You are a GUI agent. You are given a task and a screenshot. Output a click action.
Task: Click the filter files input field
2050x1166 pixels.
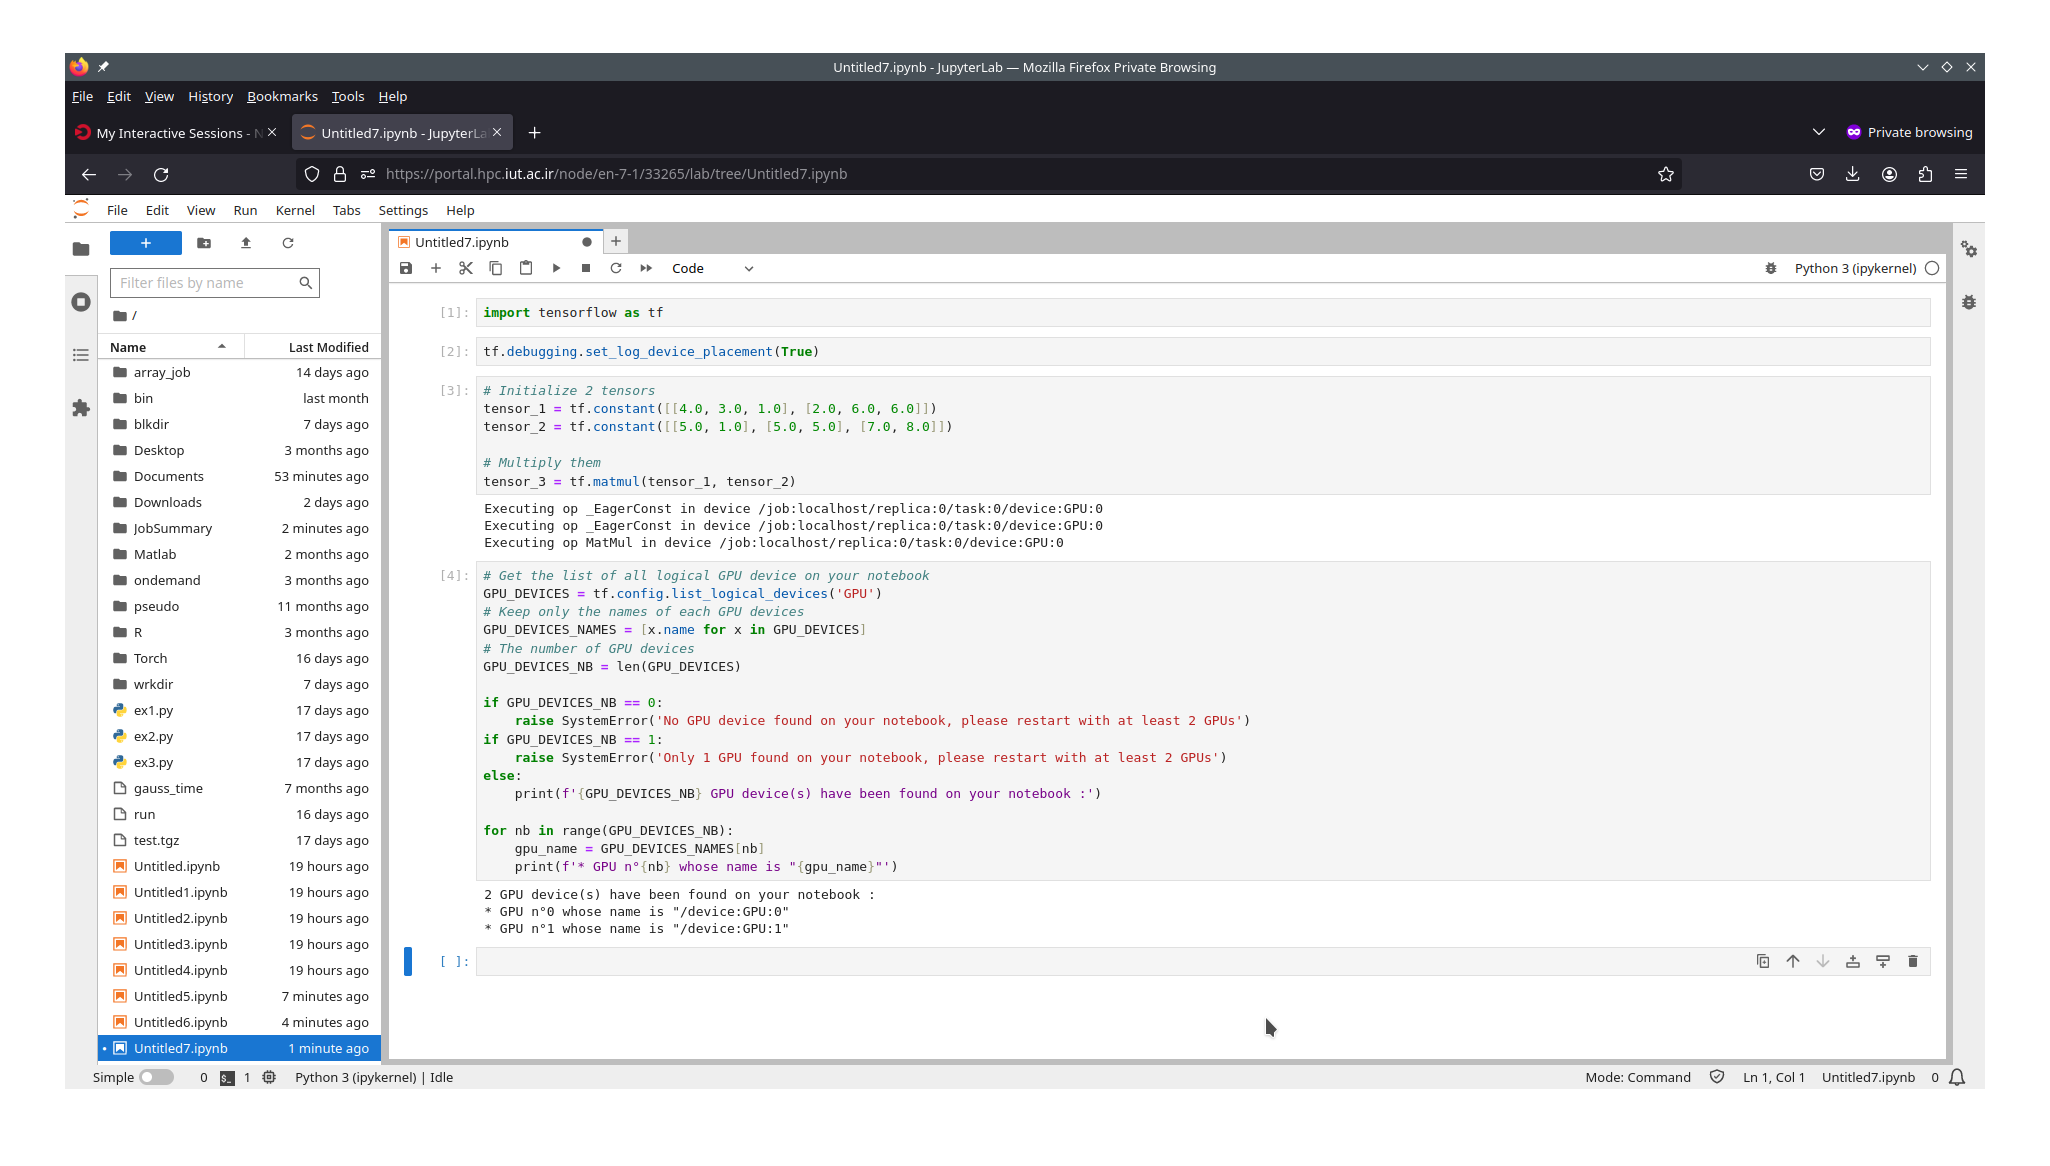pyautogui.click(x=215, y=282)
